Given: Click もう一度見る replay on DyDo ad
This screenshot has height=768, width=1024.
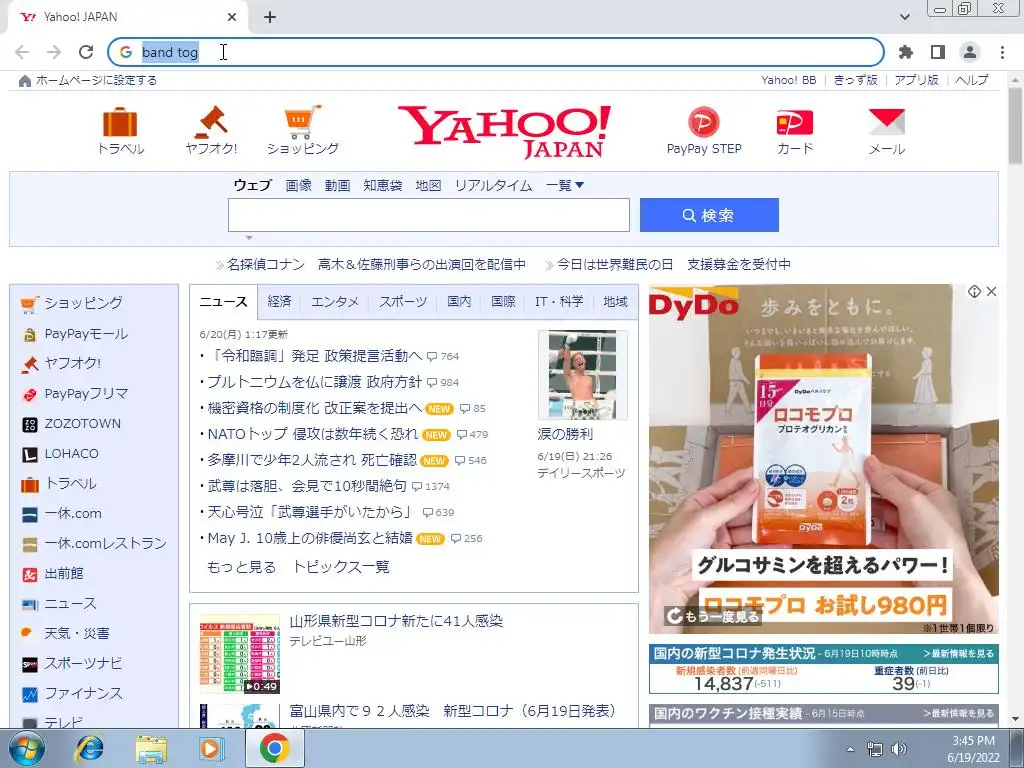Looking at the screenshot, I should click(x=712, y=616).
